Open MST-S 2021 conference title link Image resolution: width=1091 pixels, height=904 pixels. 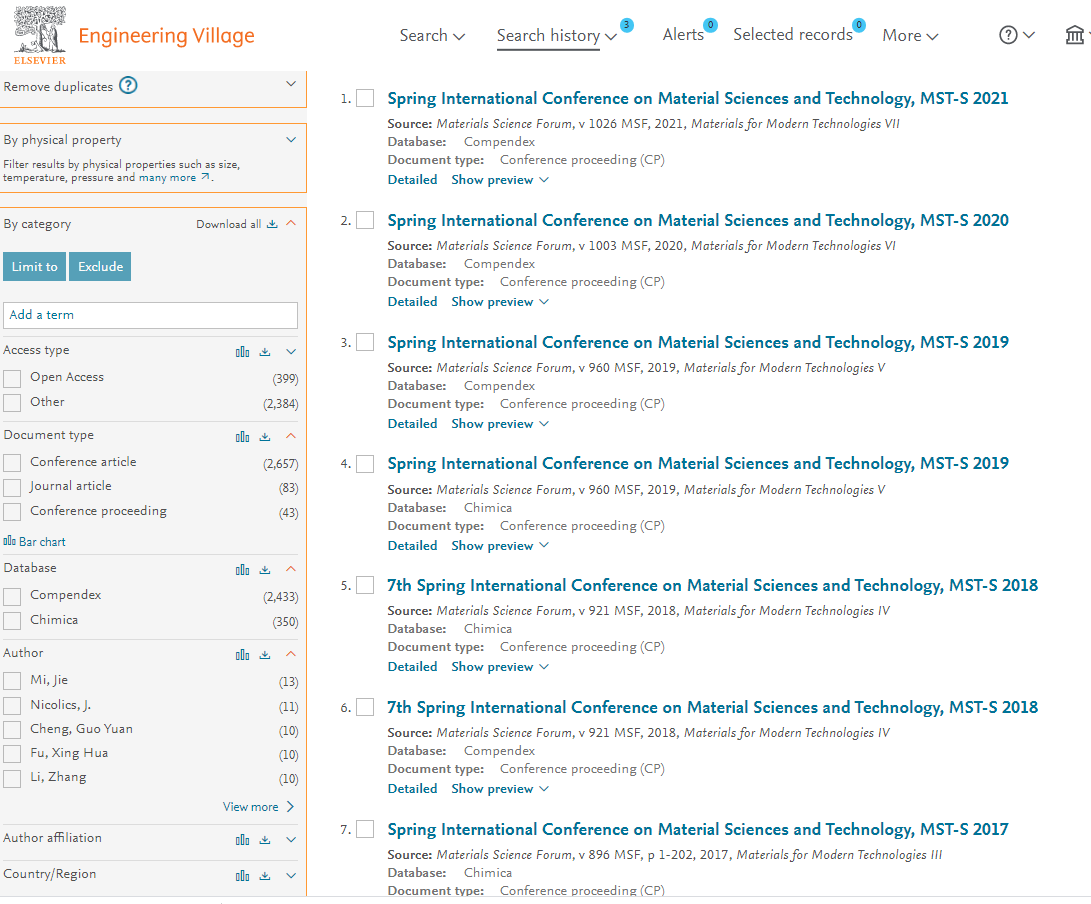coord(698,99)
